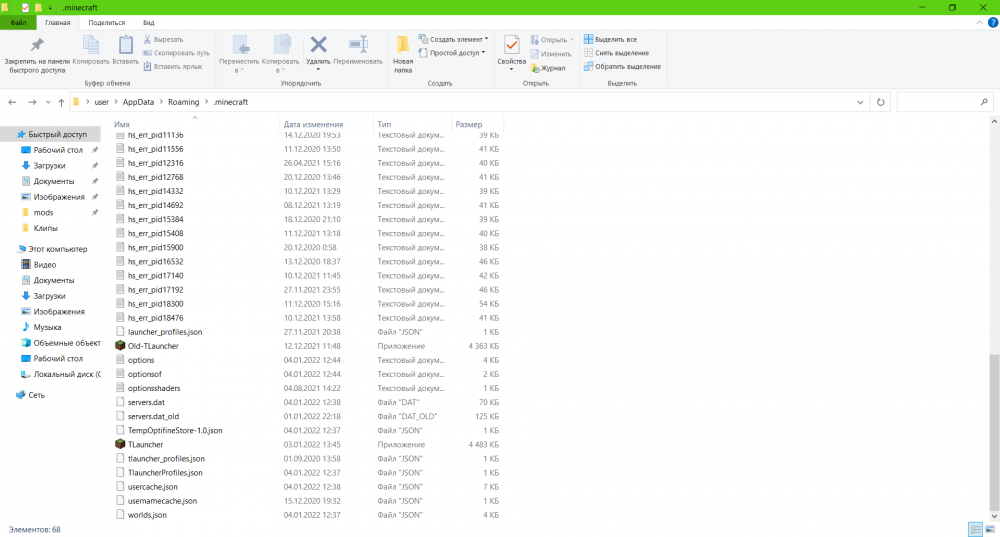Click the Refresh button by address bar
1000x537 pixels.
coord(880,102)
